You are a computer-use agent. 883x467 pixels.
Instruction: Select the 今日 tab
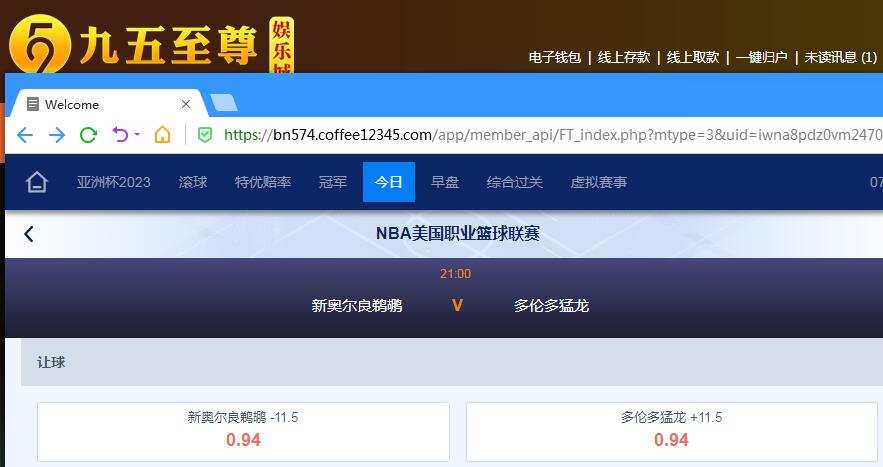[x=389, y=182]
